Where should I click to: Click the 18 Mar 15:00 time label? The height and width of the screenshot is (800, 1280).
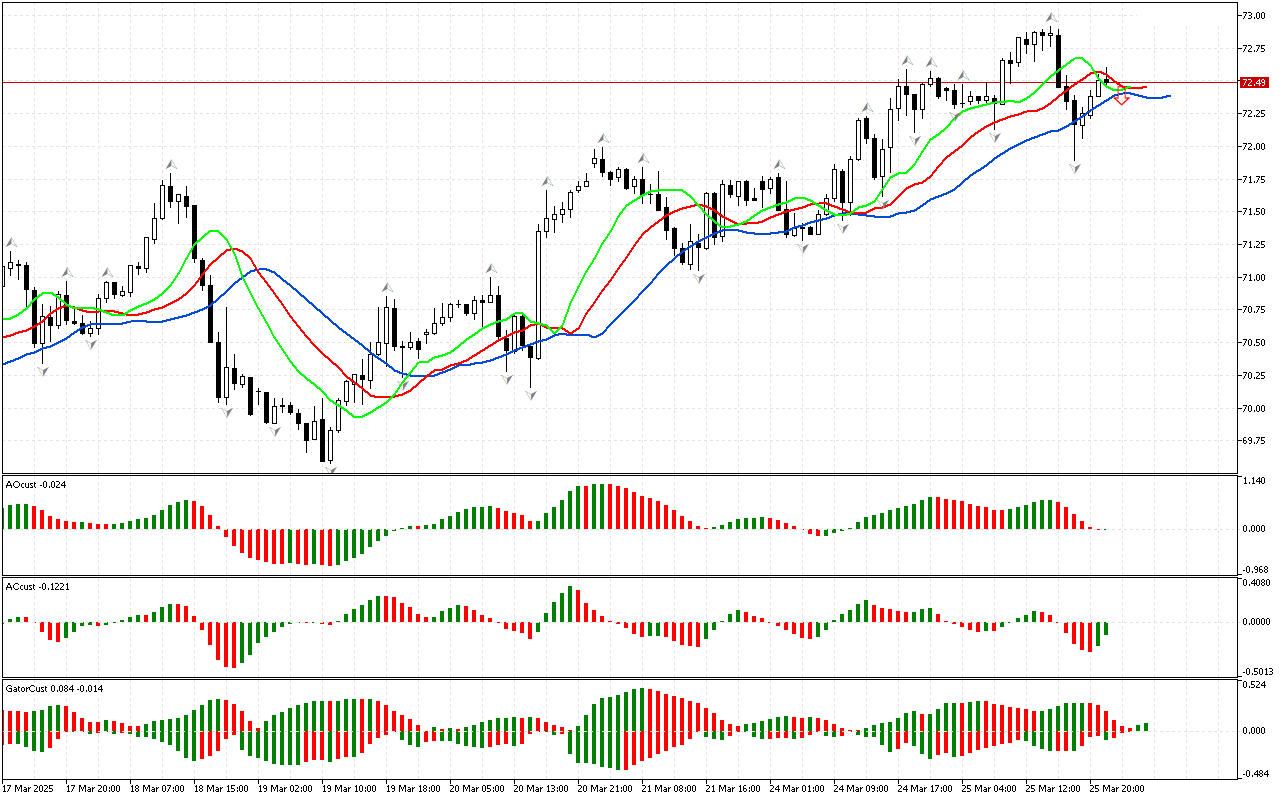pos(222,788)
